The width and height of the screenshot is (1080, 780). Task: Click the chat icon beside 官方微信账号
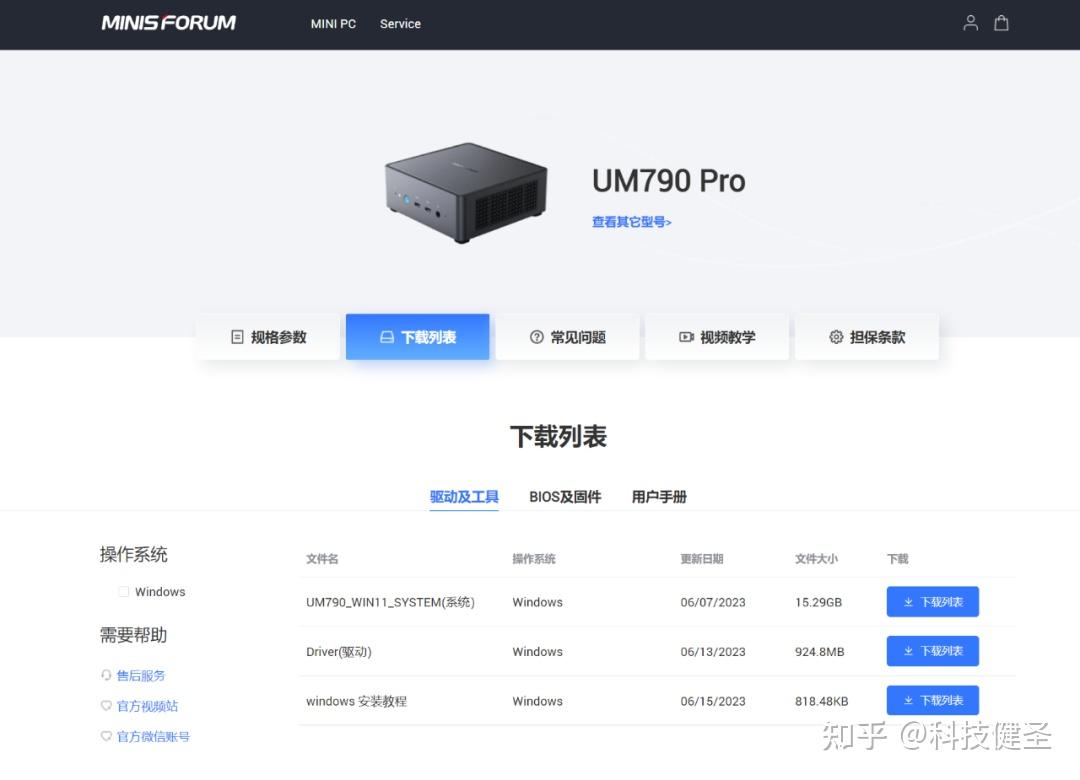[x=107, y=736]
